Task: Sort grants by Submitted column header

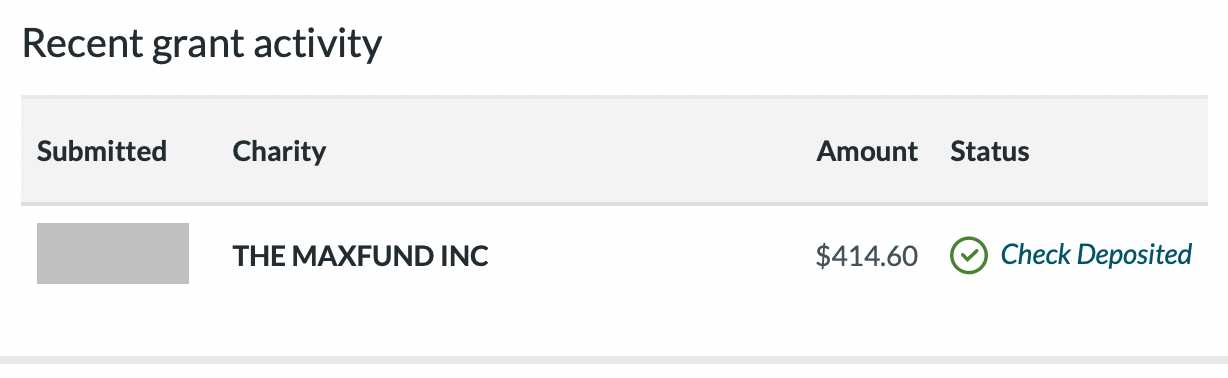Action: [x=102, y=152]
